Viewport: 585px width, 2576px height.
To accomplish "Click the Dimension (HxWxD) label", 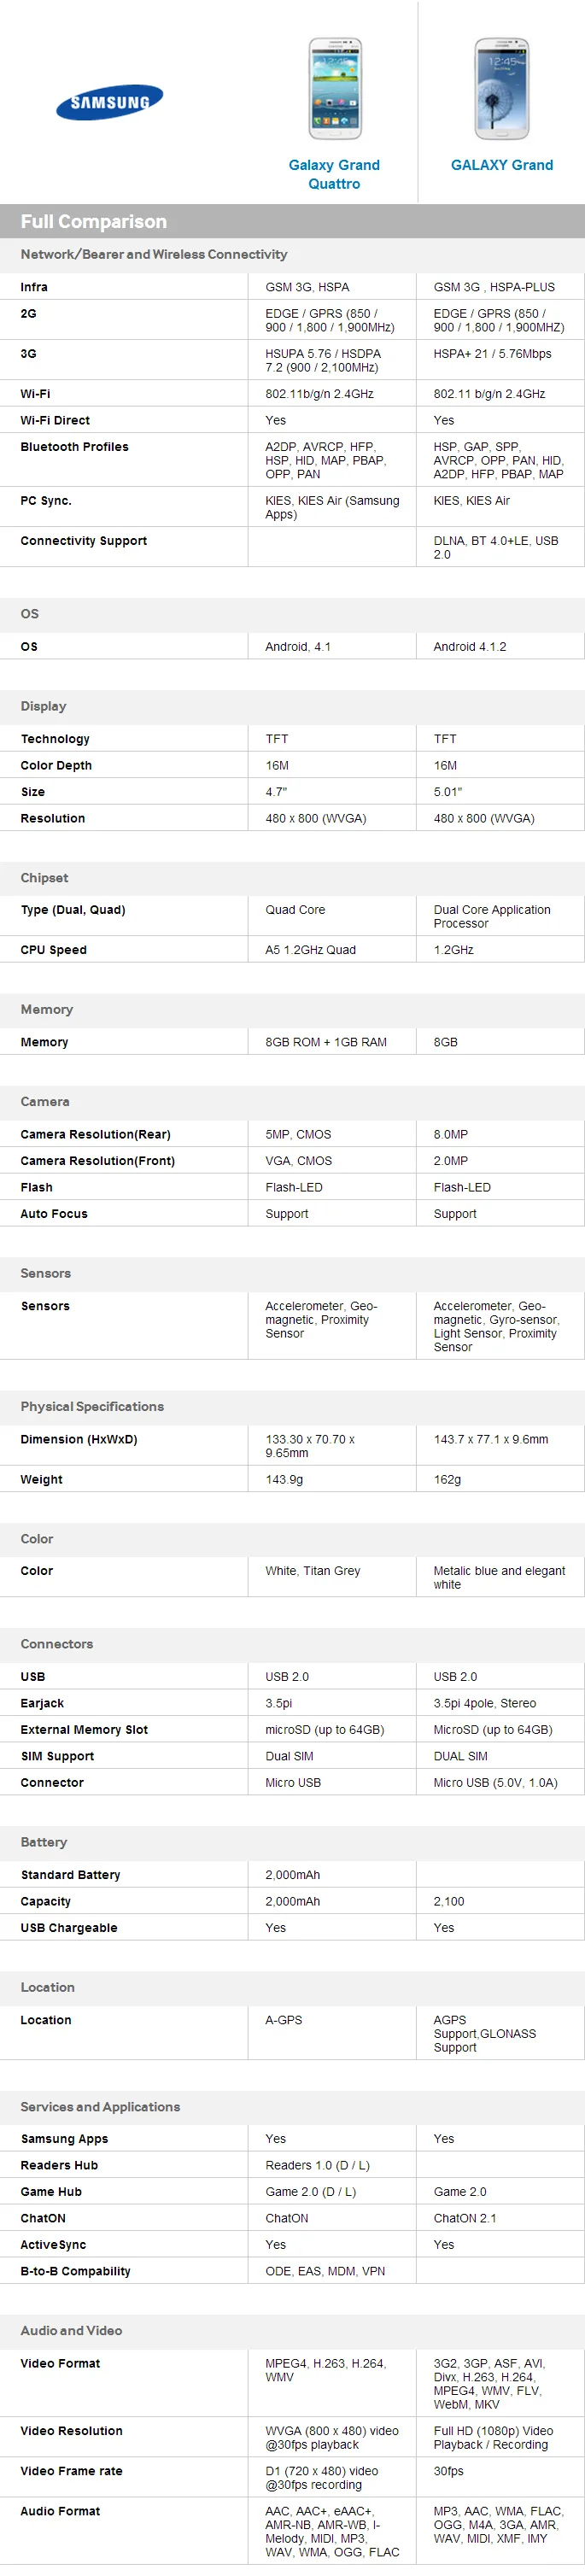I will click(x=79, y=1440).
